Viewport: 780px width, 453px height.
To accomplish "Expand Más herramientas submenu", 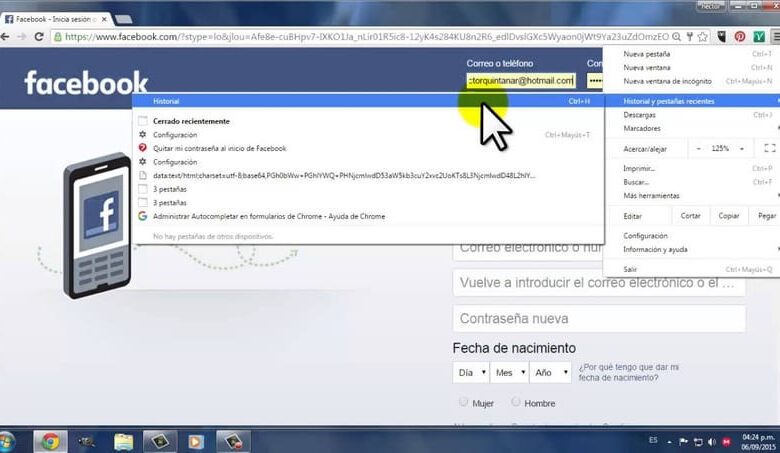I will (691, 196).
